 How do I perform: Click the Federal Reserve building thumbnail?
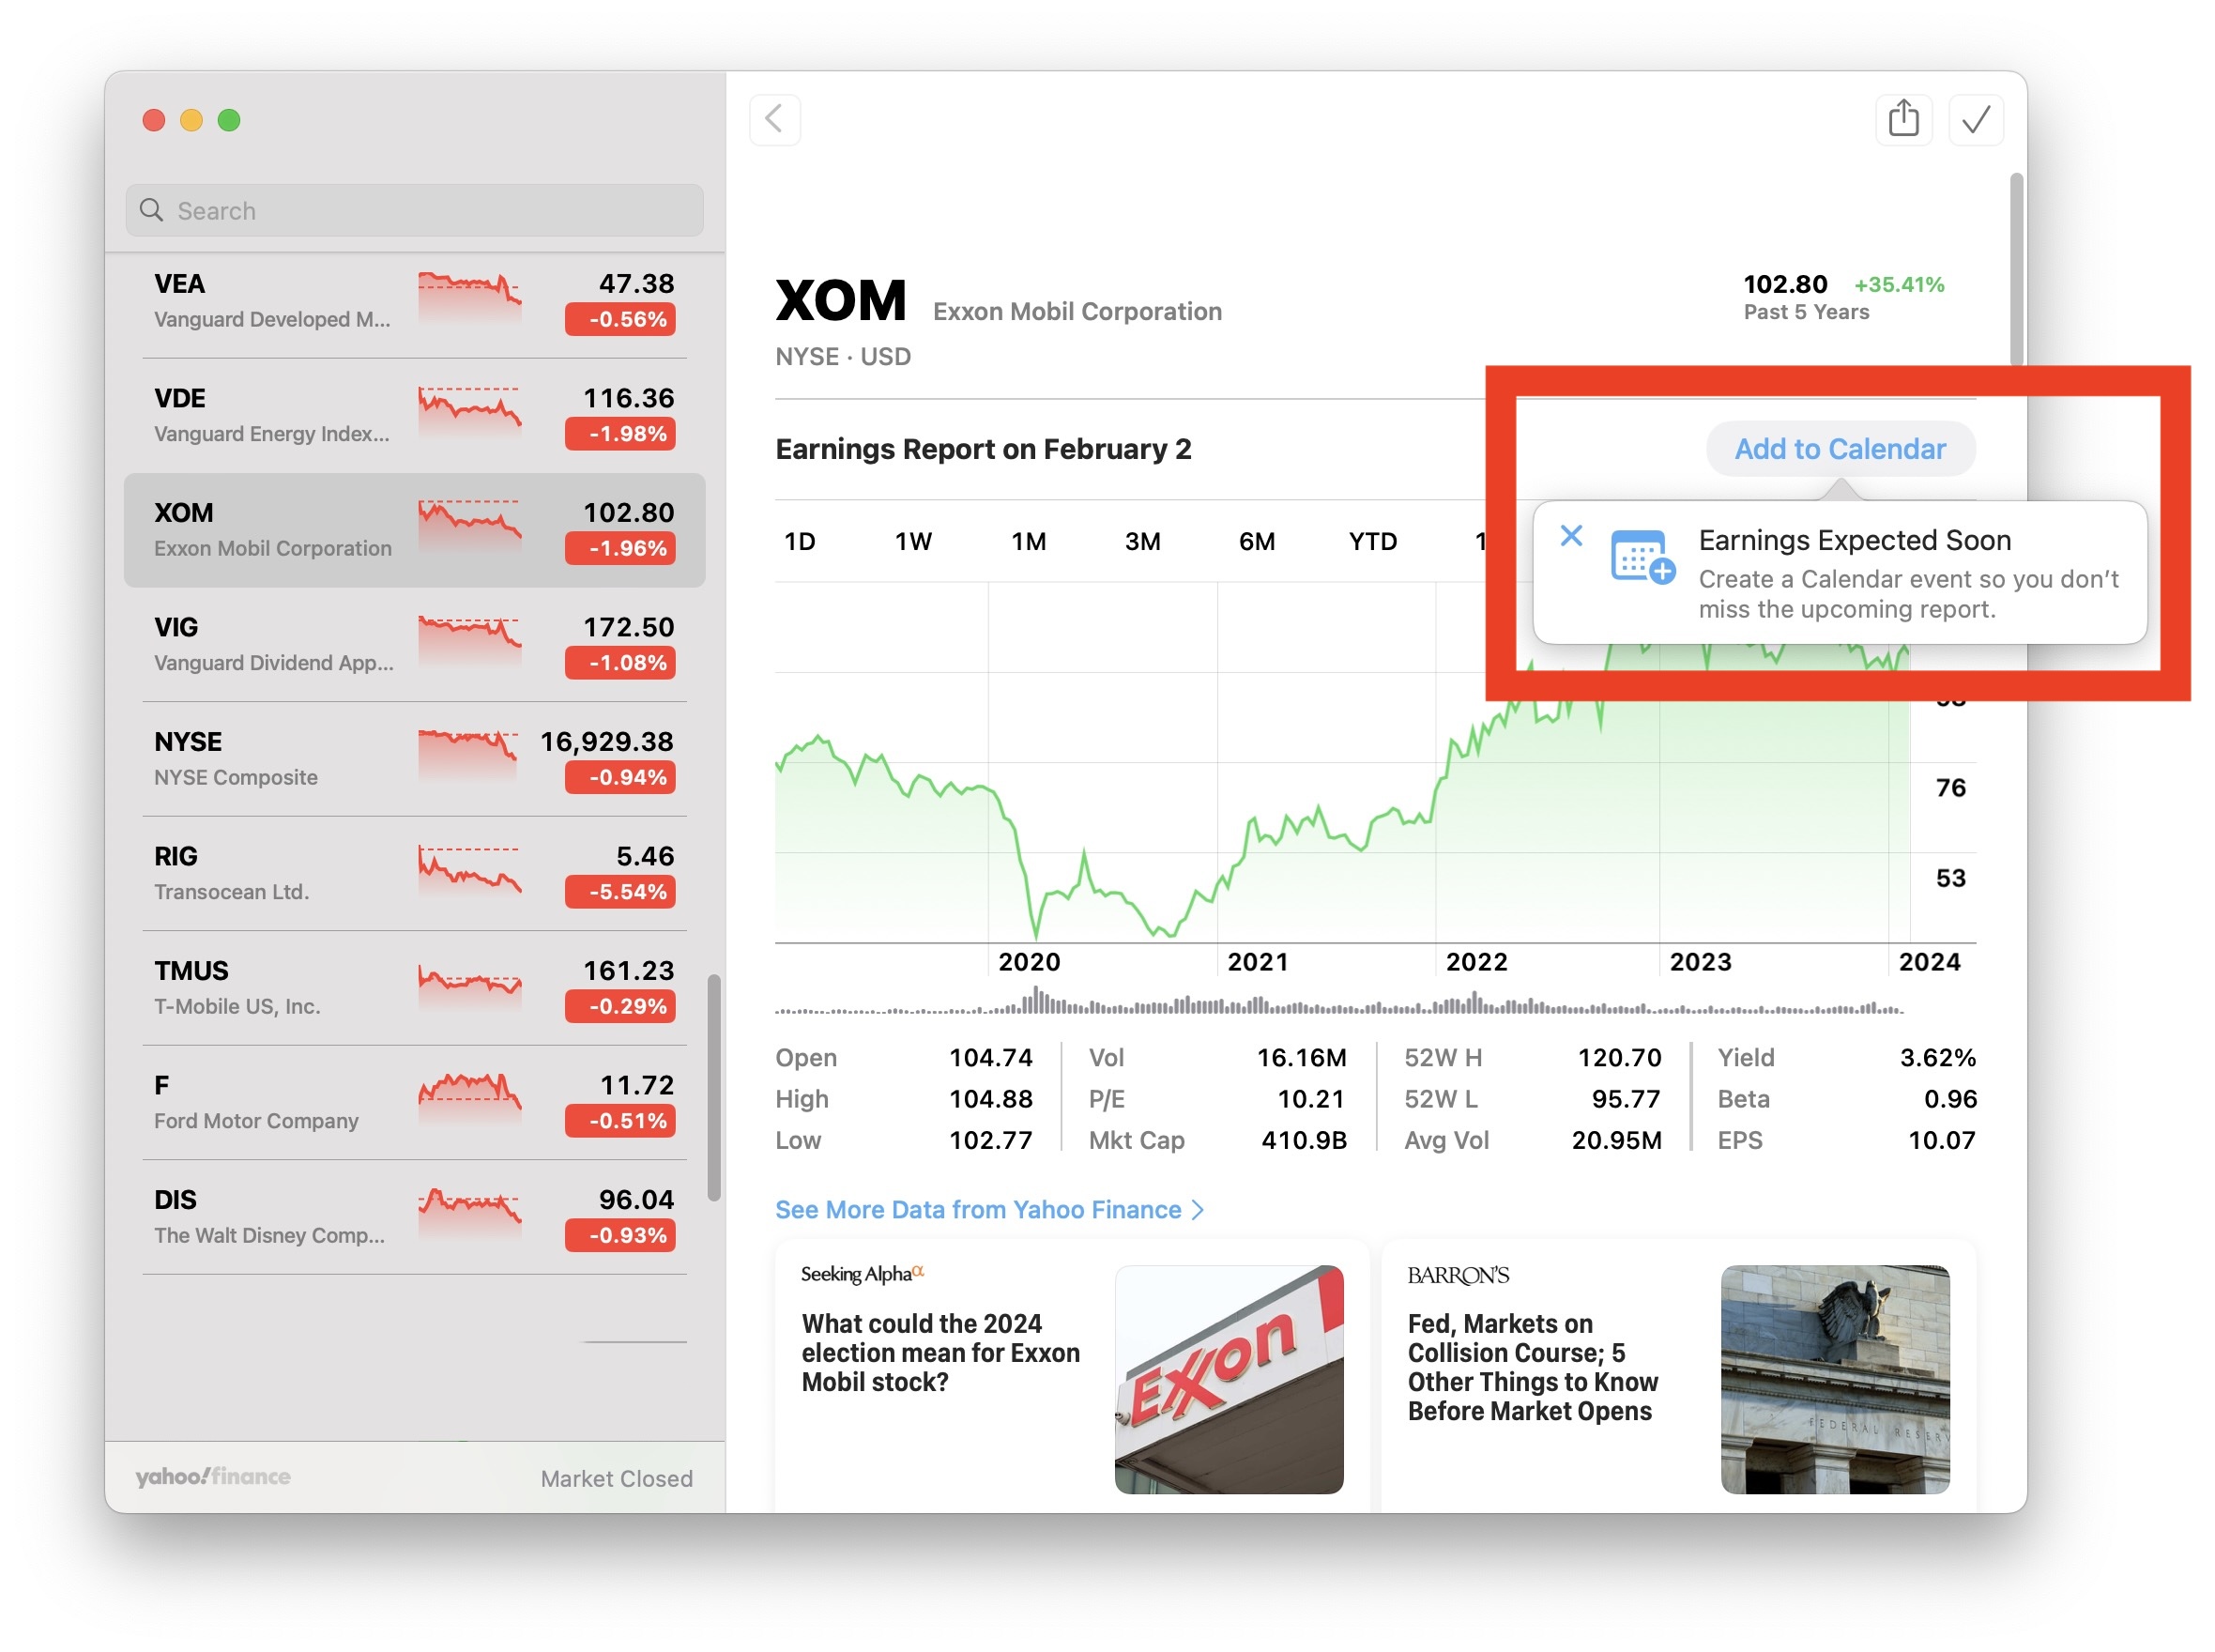pos(1834,1379)
